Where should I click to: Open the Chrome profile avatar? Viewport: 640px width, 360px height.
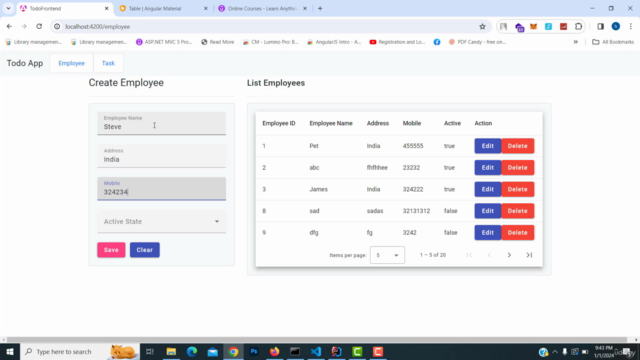[x=616, y=27]
